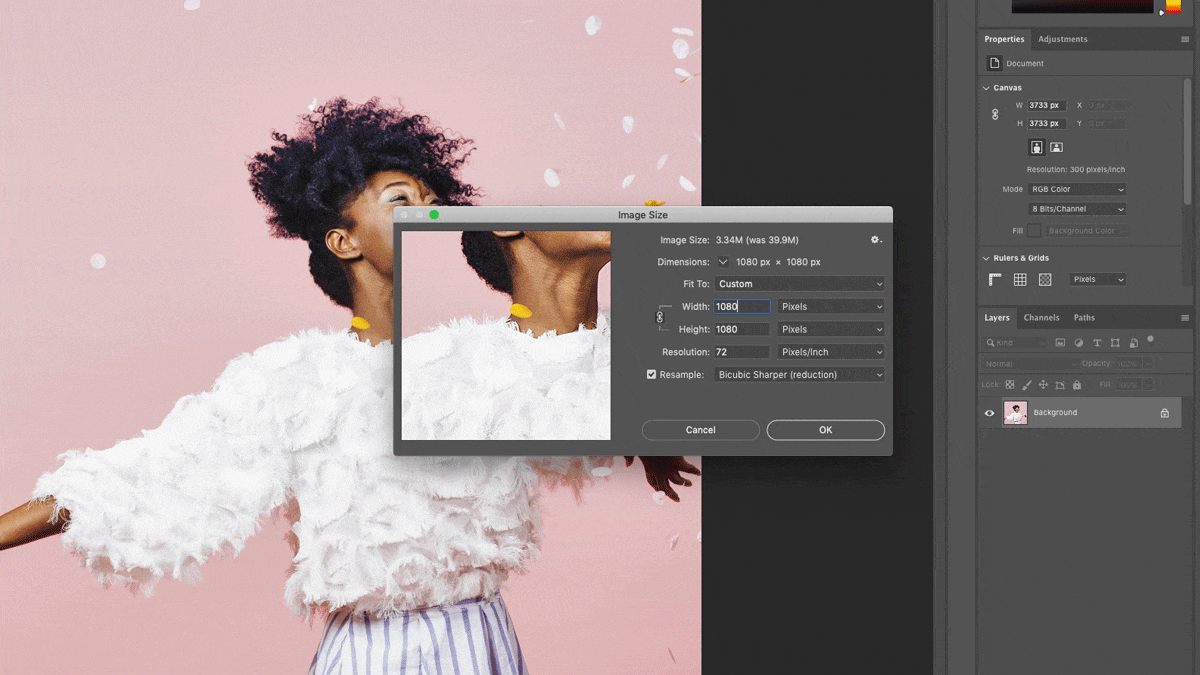Click the pixel layers filter icon
Image resolution: width=1200 pixels, height=675 pixels.
point(1061,343)
